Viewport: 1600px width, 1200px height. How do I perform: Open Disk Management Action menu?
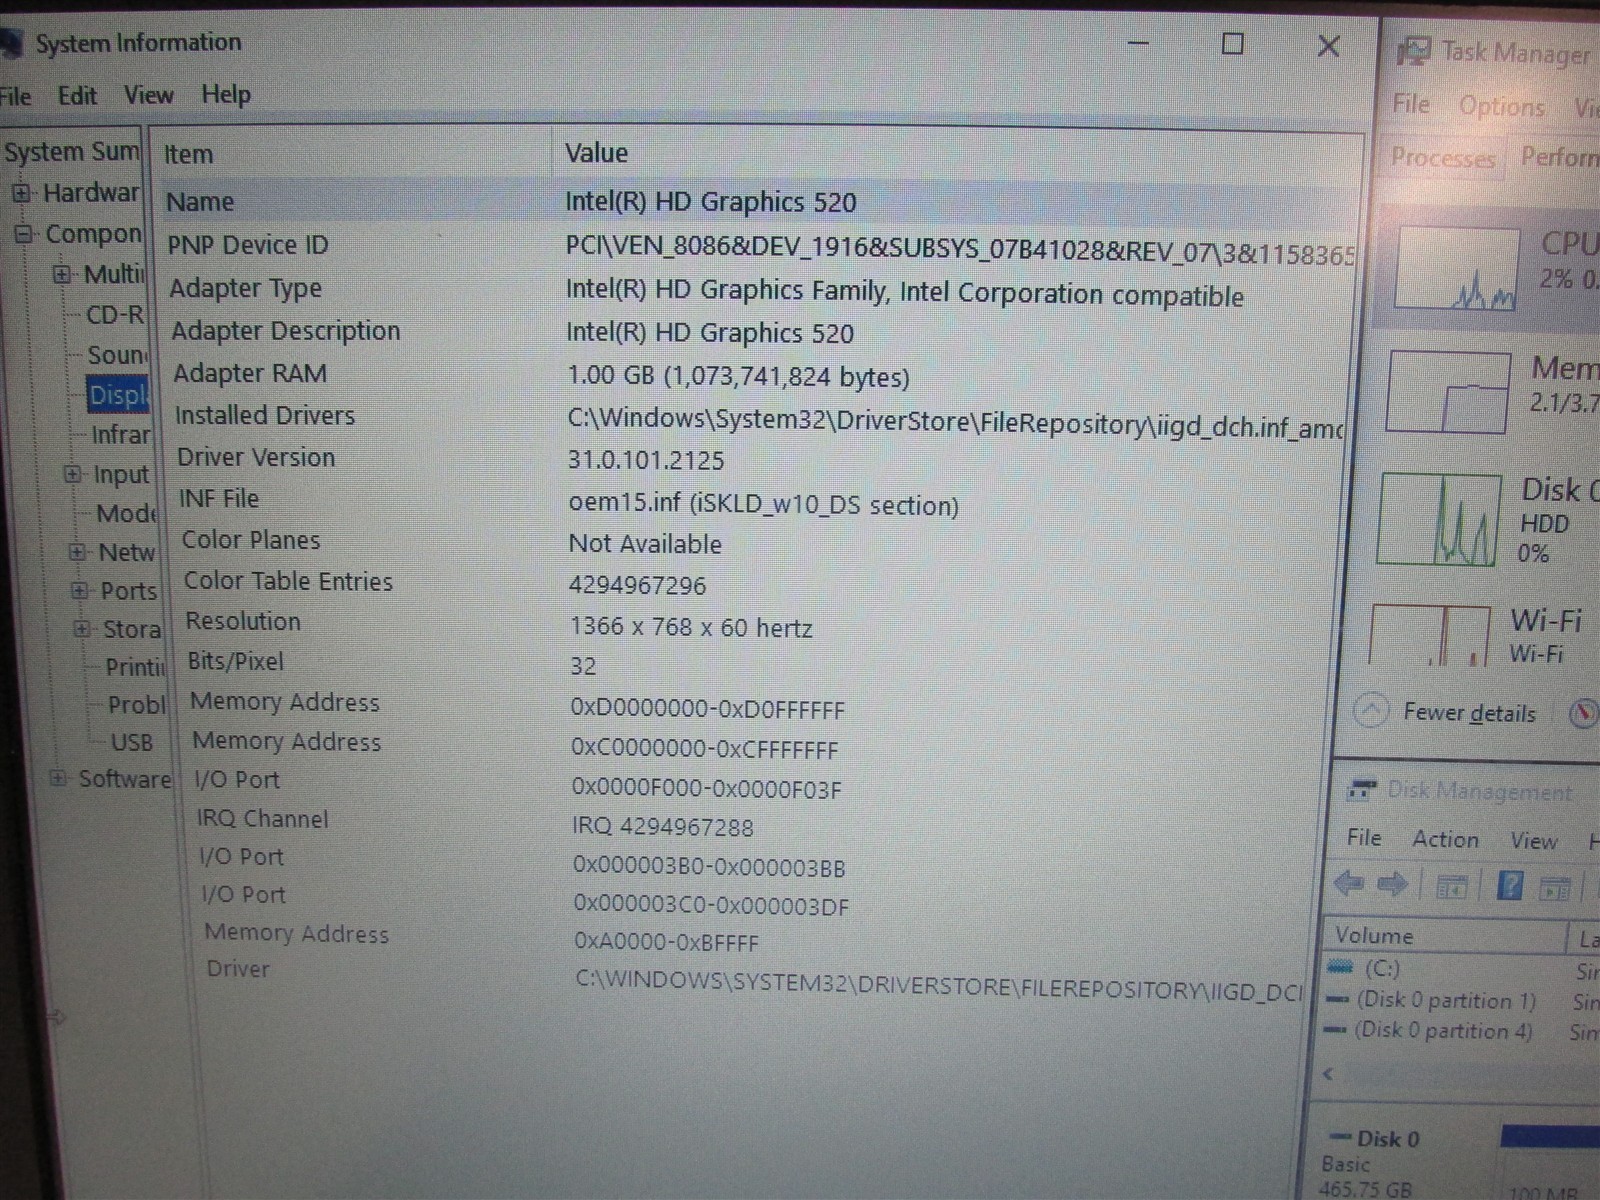tap(1445, 839)
